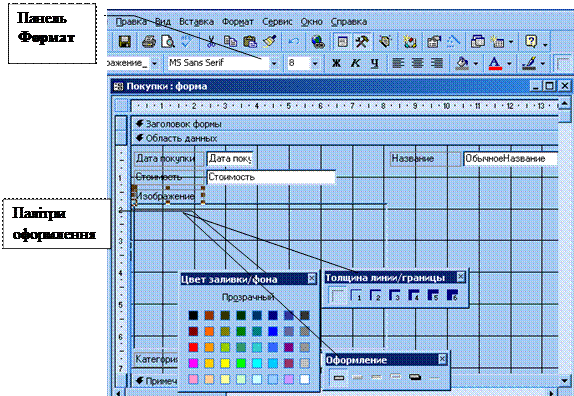Open the Properties sheet icon
Viewport: 574px width, 396px height.
point(434,42)
